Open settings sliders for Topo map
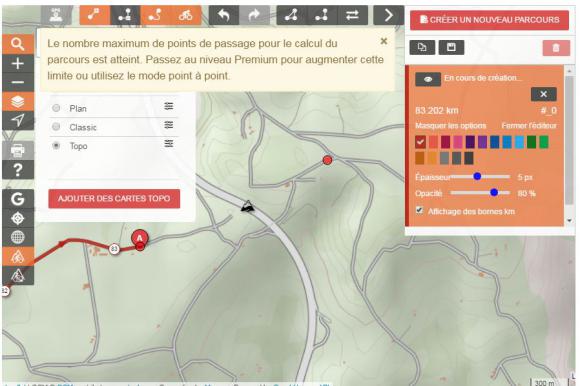 (x=169, y=143)
